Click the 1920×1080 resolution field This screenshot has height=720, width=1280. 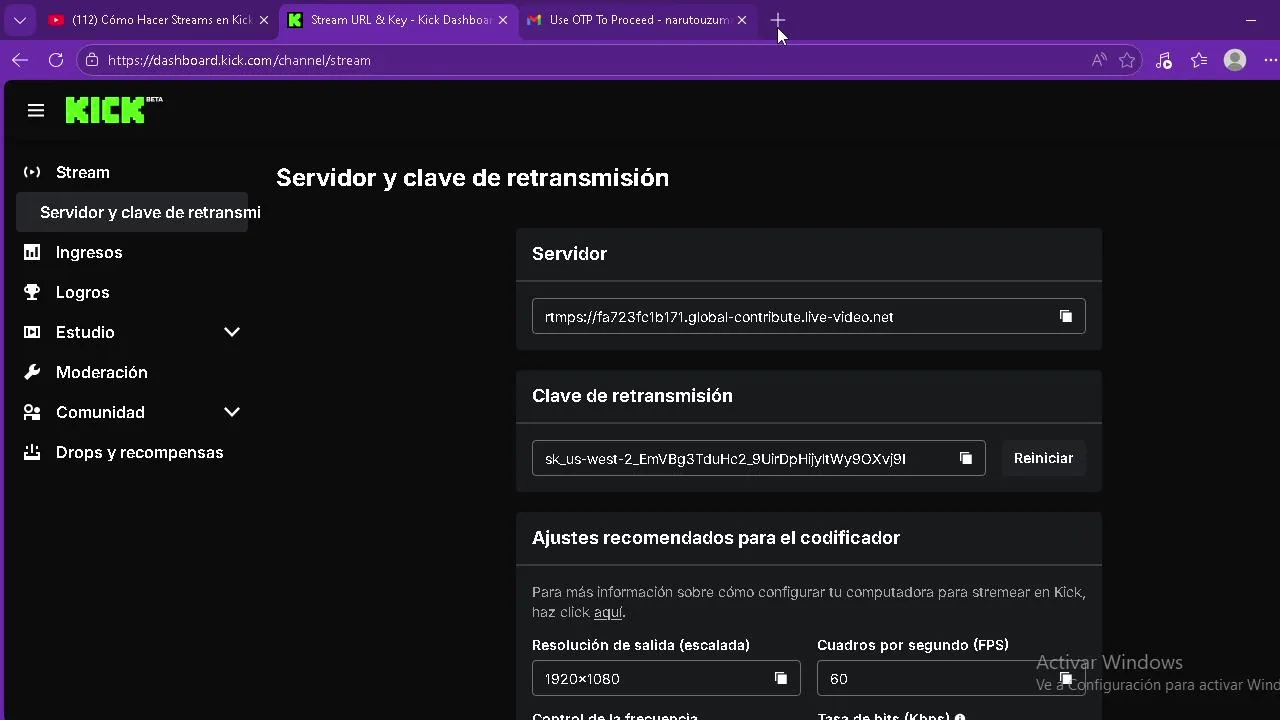pyautogui.click(x=666, y=679)
